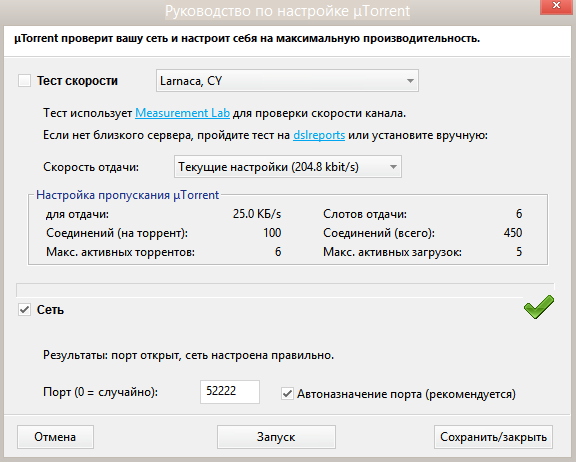The height and width of the screenshot is (462, 576).
Task: Click the для отдачи label
Action: [77, 214]
